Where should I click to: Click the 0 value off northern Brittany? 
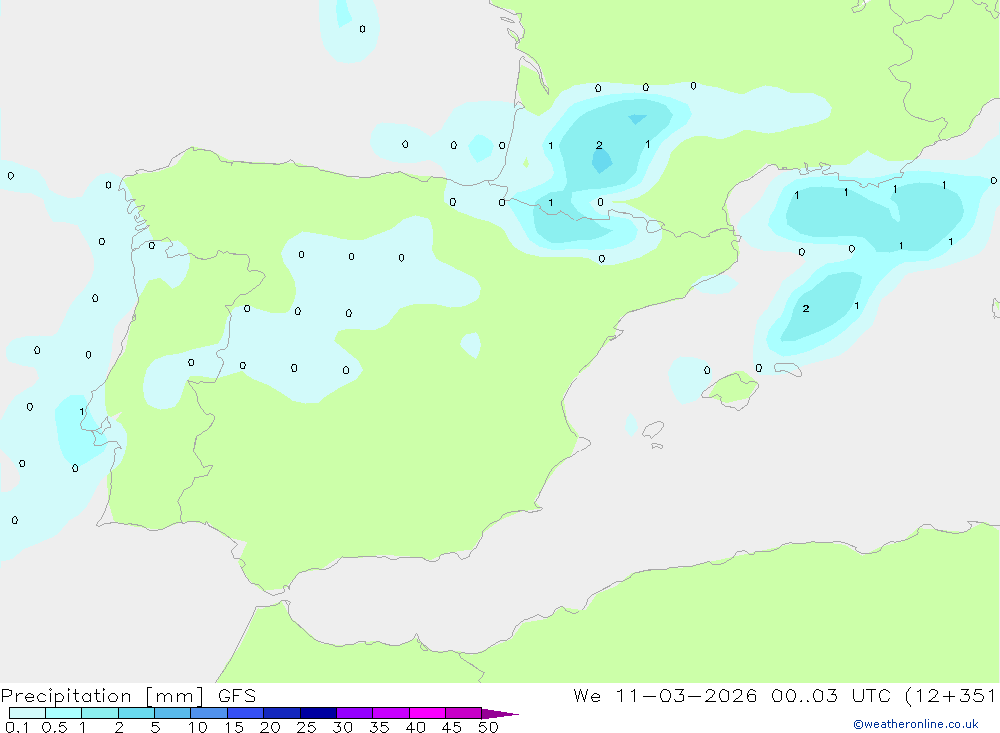coord(362,29)
